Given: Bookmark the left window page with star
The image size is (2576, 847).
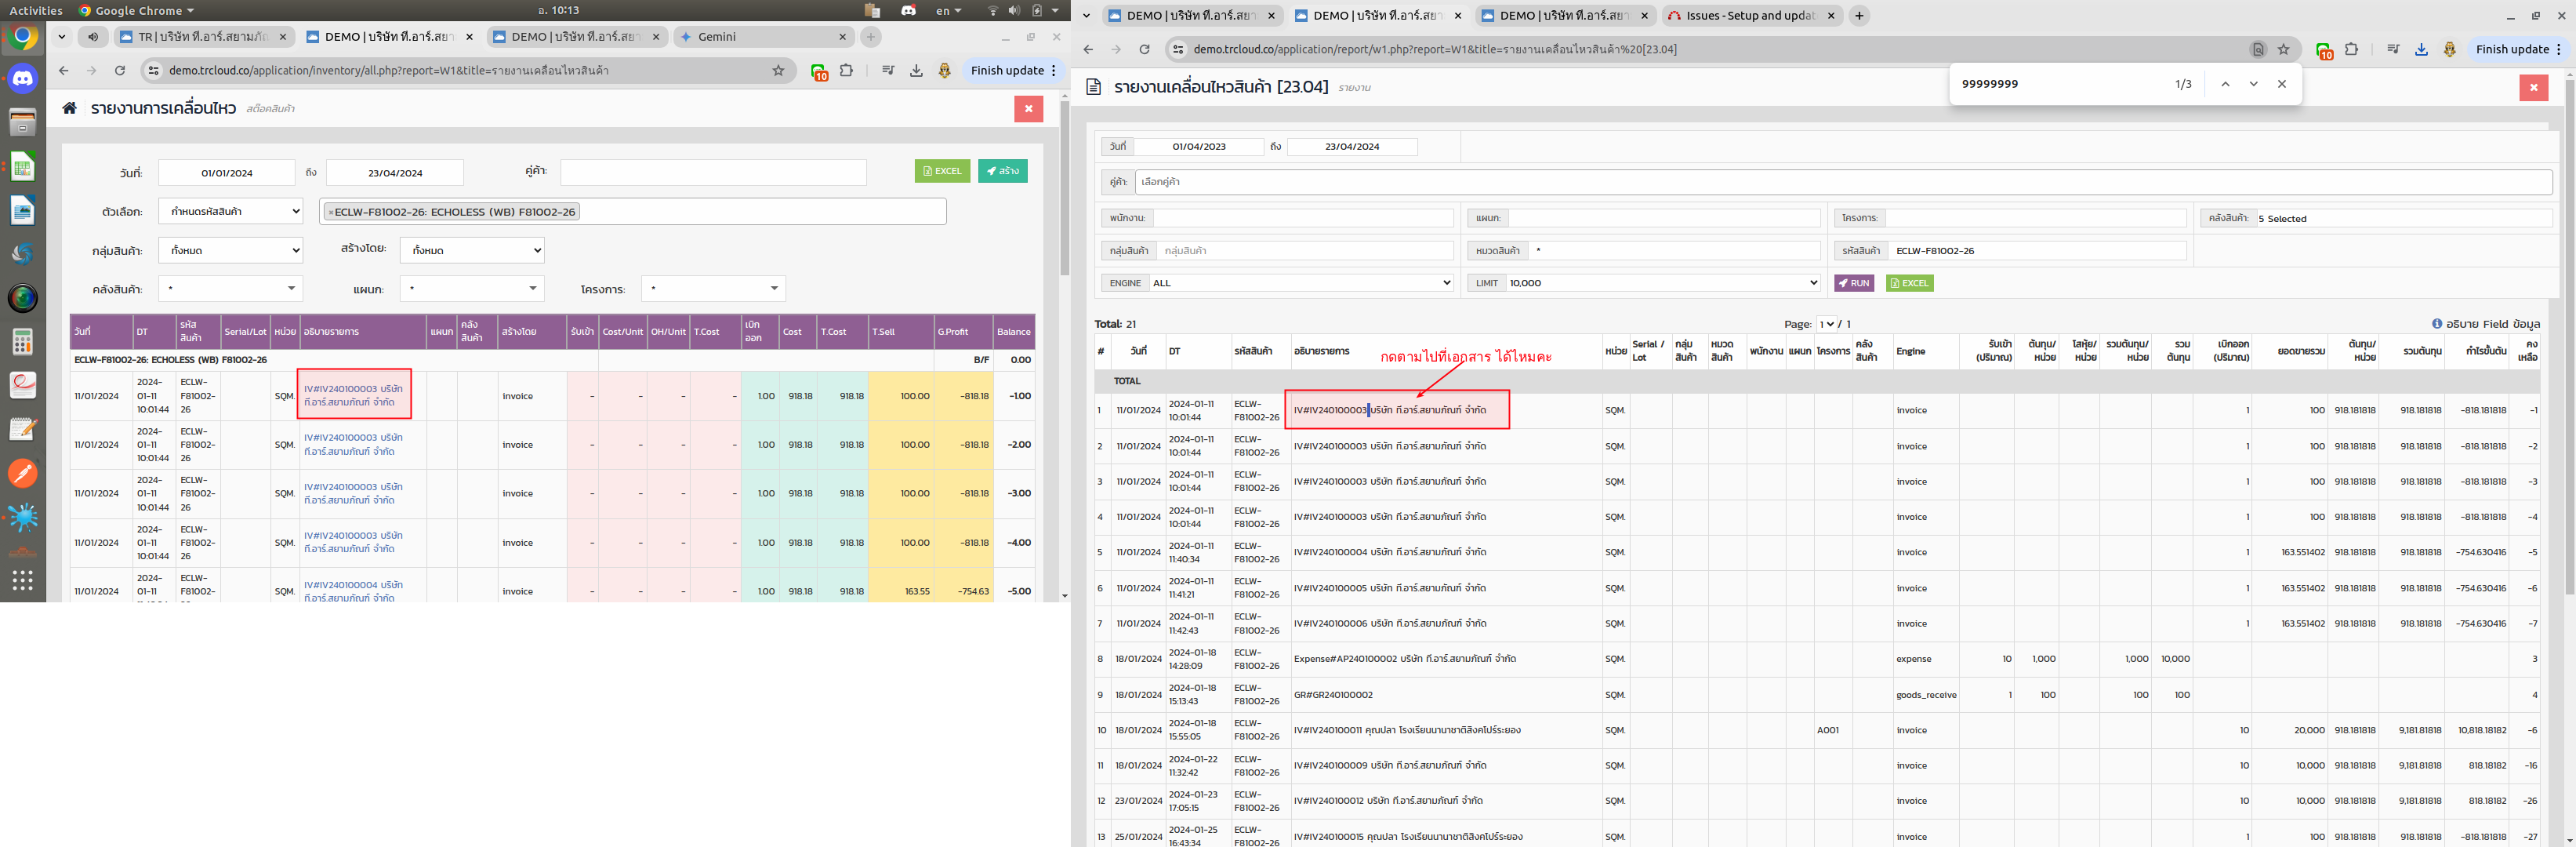Looking at the screenshot, I should [778, 70].
